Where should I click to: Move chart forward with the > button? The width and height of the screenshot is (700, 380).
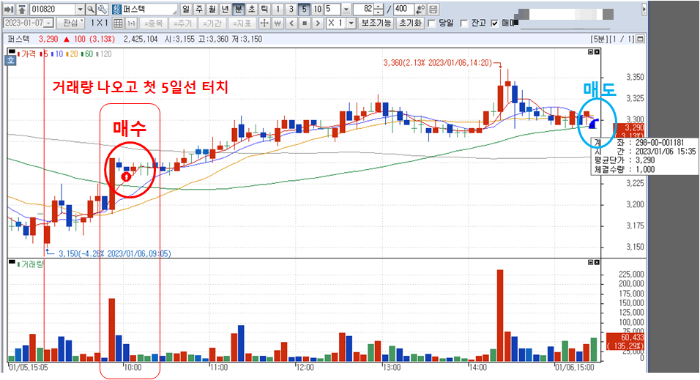(x=317, y=23)
